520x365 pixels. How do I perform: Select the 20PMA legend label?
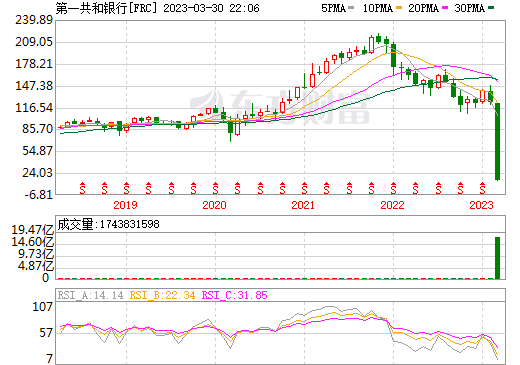423,8
